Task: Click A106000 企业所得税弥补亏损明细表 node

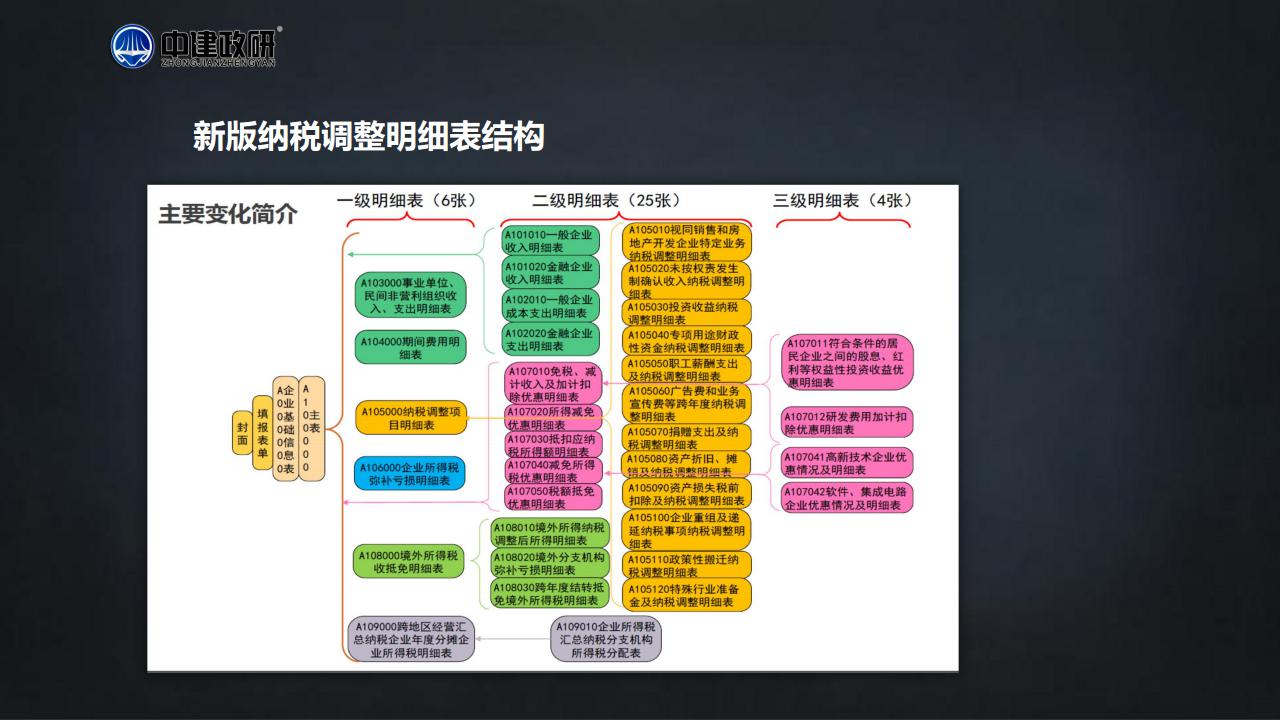Action: pyautogui.click(x=411, y=473)
